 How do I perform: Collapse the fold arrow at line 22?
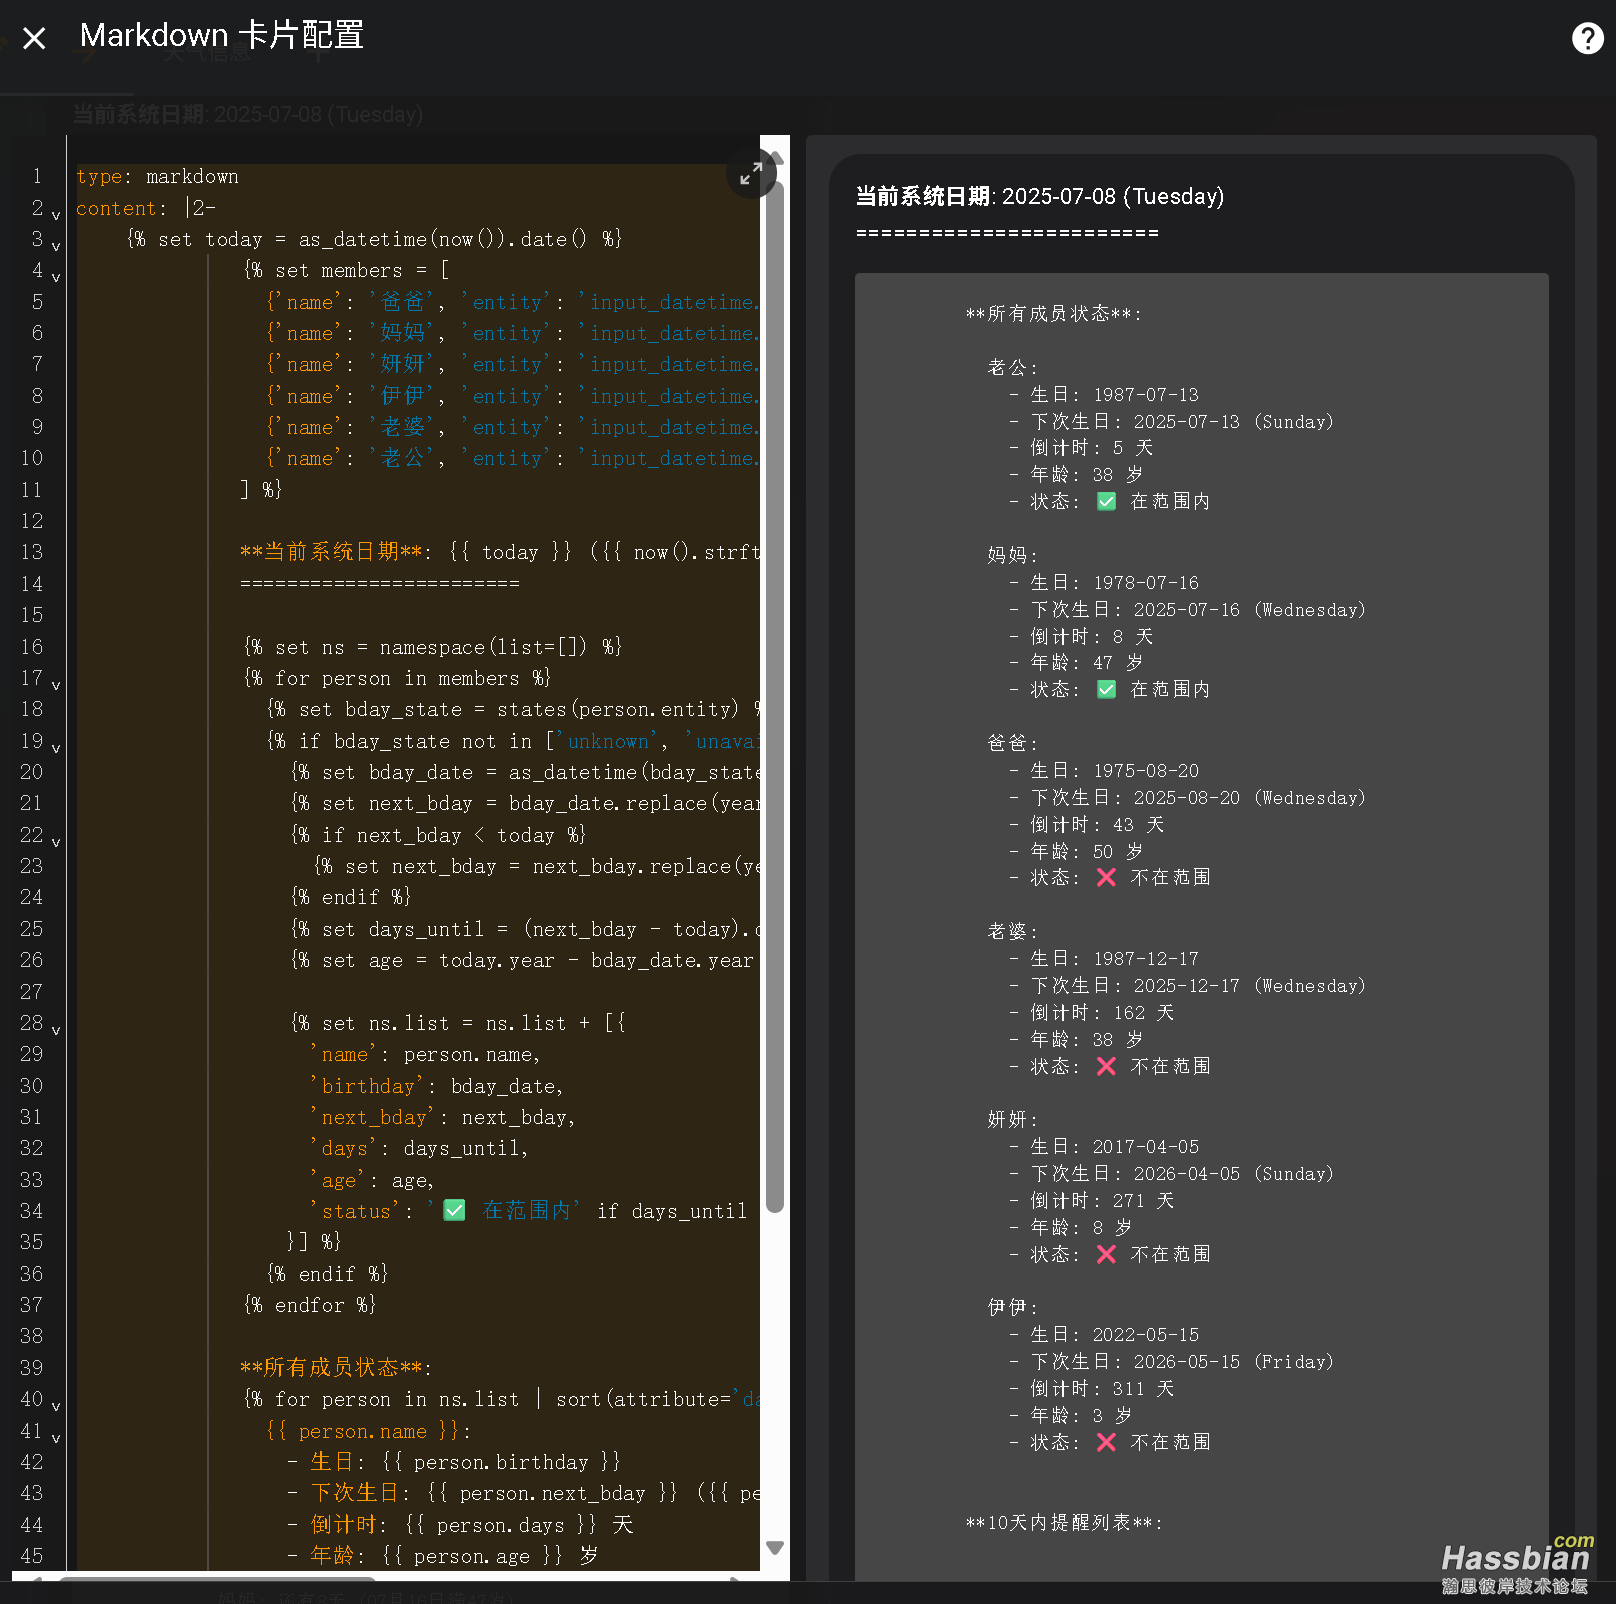coord(56,841)
